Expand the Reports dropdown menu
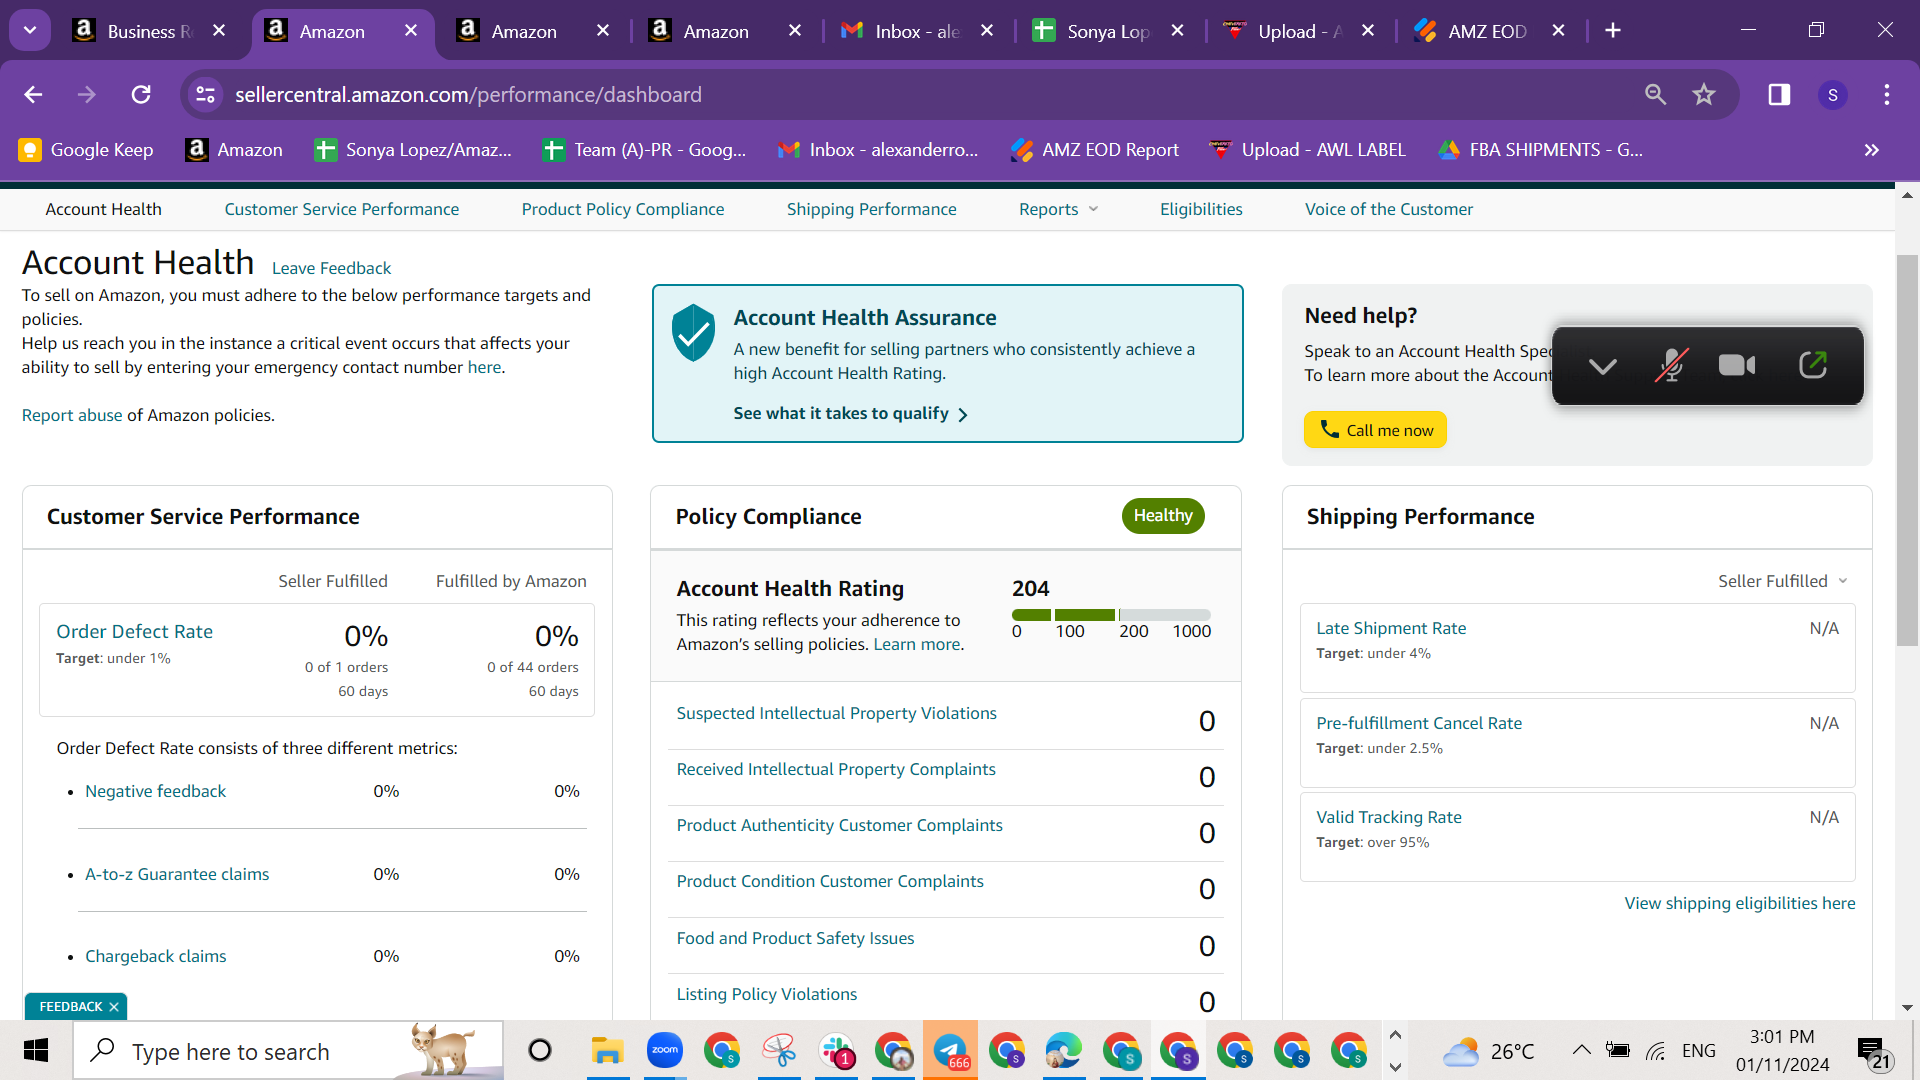This screenshot has width=1920, height=1080. [1059, 209]
